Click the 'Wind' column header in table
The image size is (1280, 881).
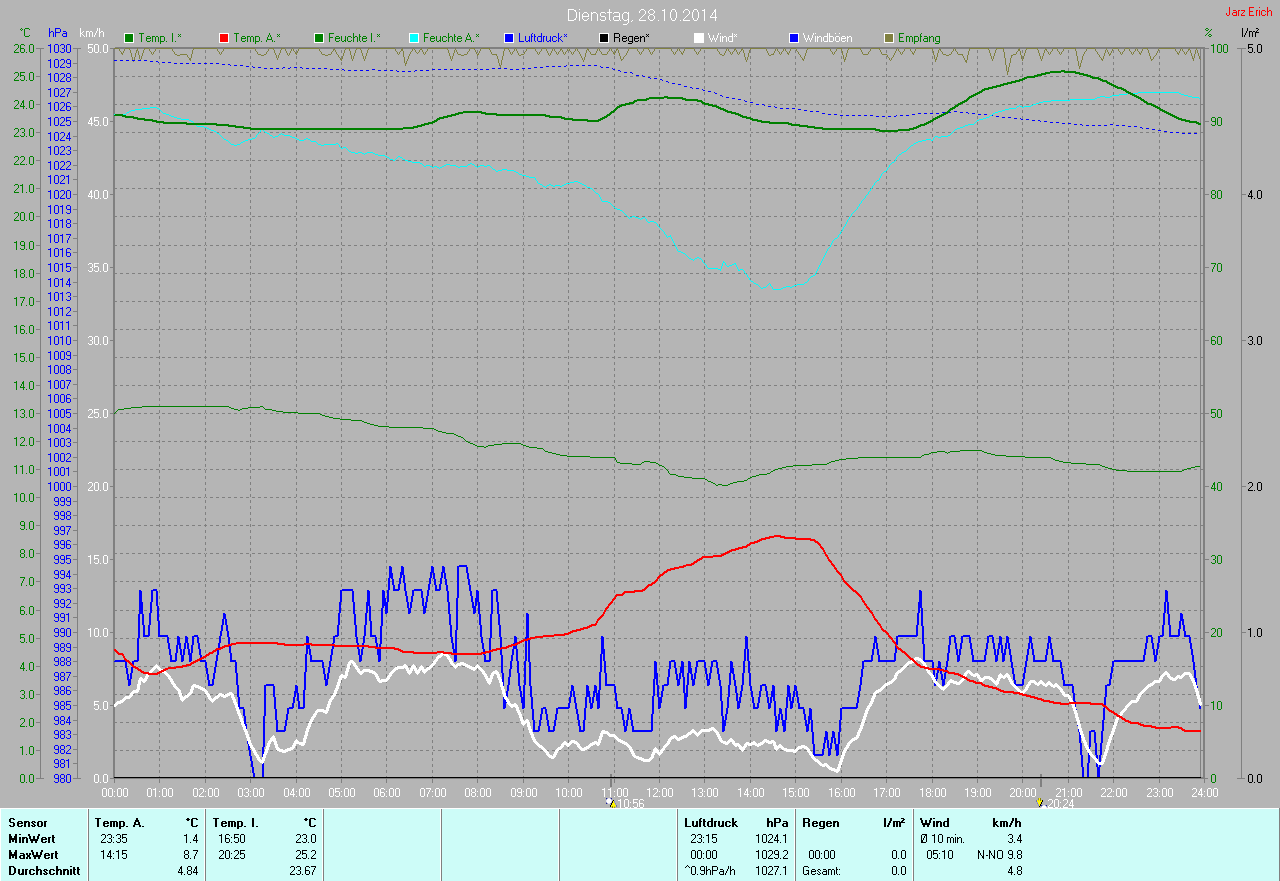934,823
